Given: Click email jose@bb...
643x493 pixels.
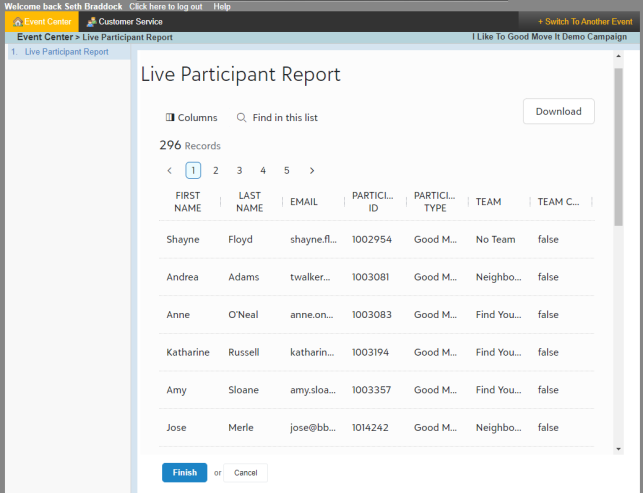Looking at the screenshot, I should 313,428.
